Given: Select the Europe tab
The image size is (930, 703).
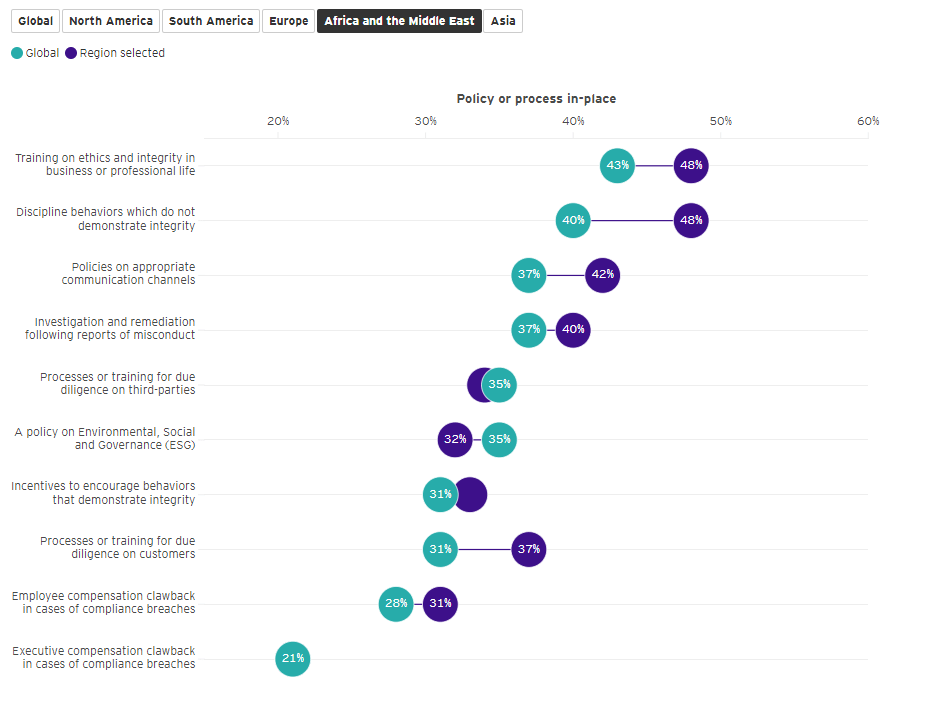Looking at the screenshot, I should pyautogui.click(x=289, y=21).
